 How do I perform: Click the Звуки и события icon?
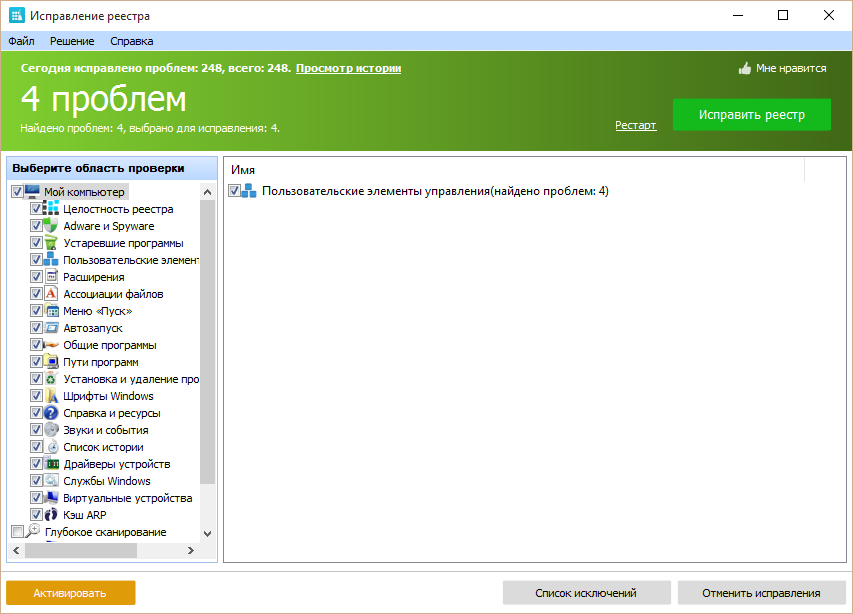click(52, 430)
